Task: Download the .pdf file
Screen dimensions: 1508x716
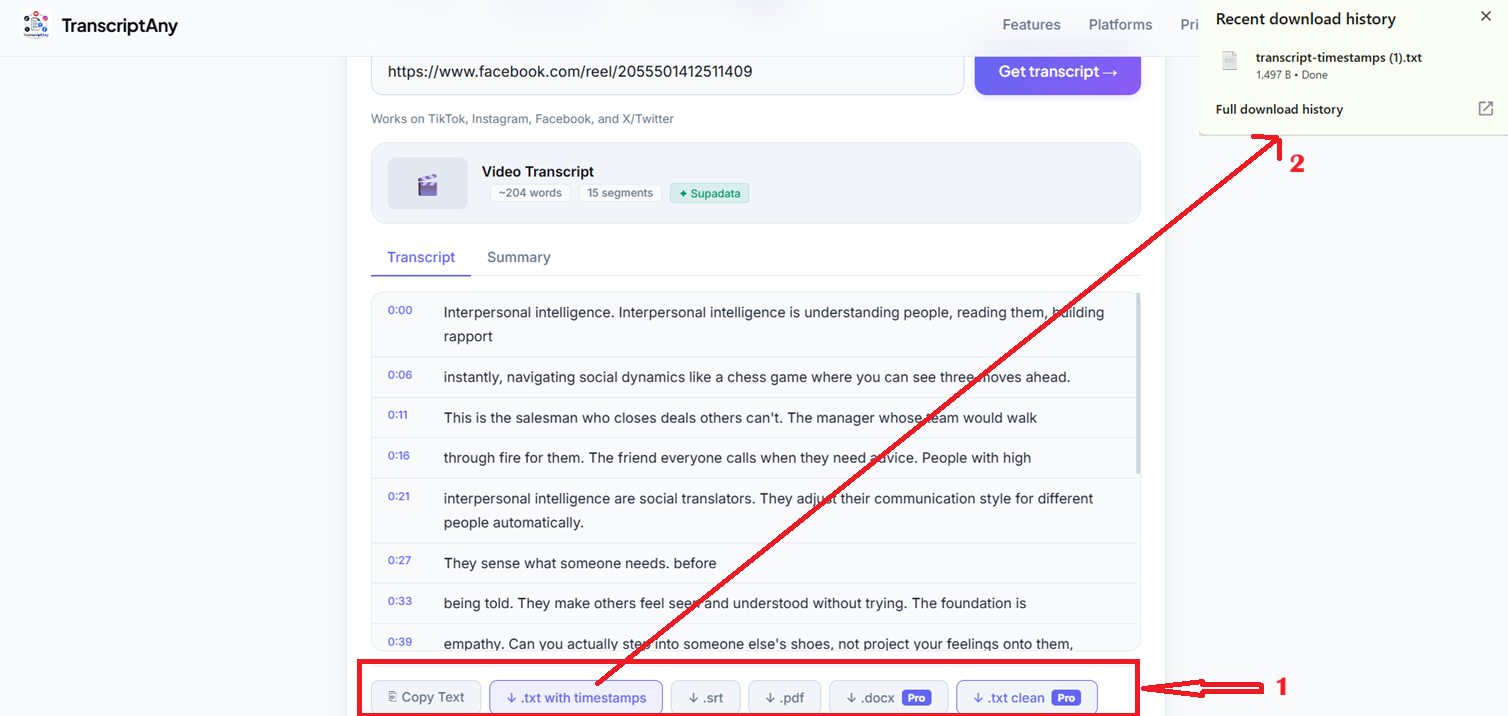Action: click(x=784, y=697)
